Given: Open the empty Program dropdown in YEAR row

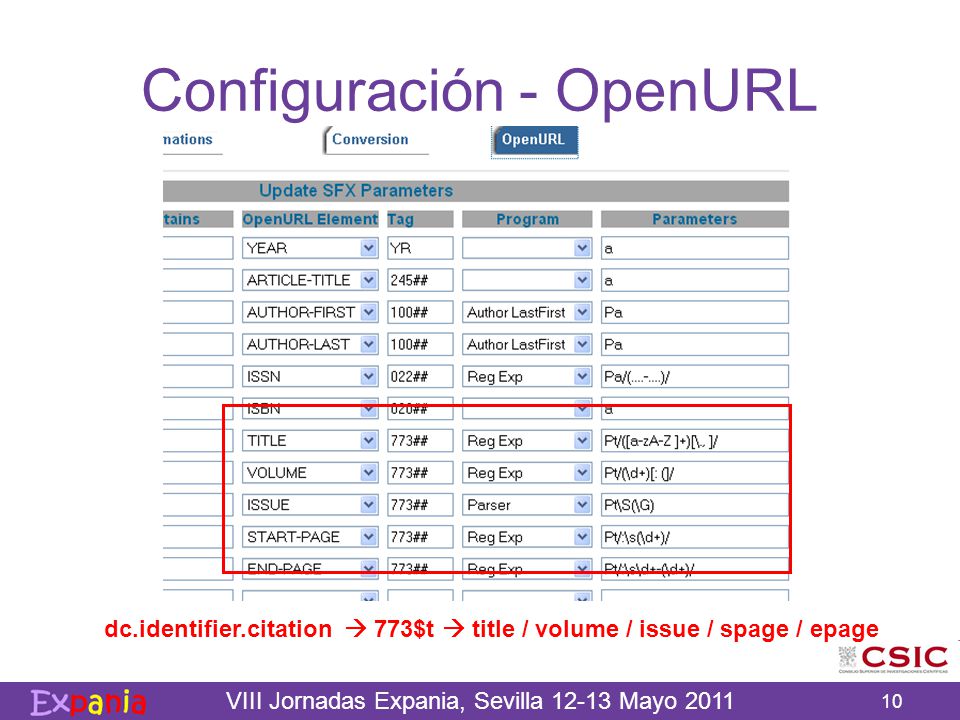Looking at the screenshot, I should point(527,248).
